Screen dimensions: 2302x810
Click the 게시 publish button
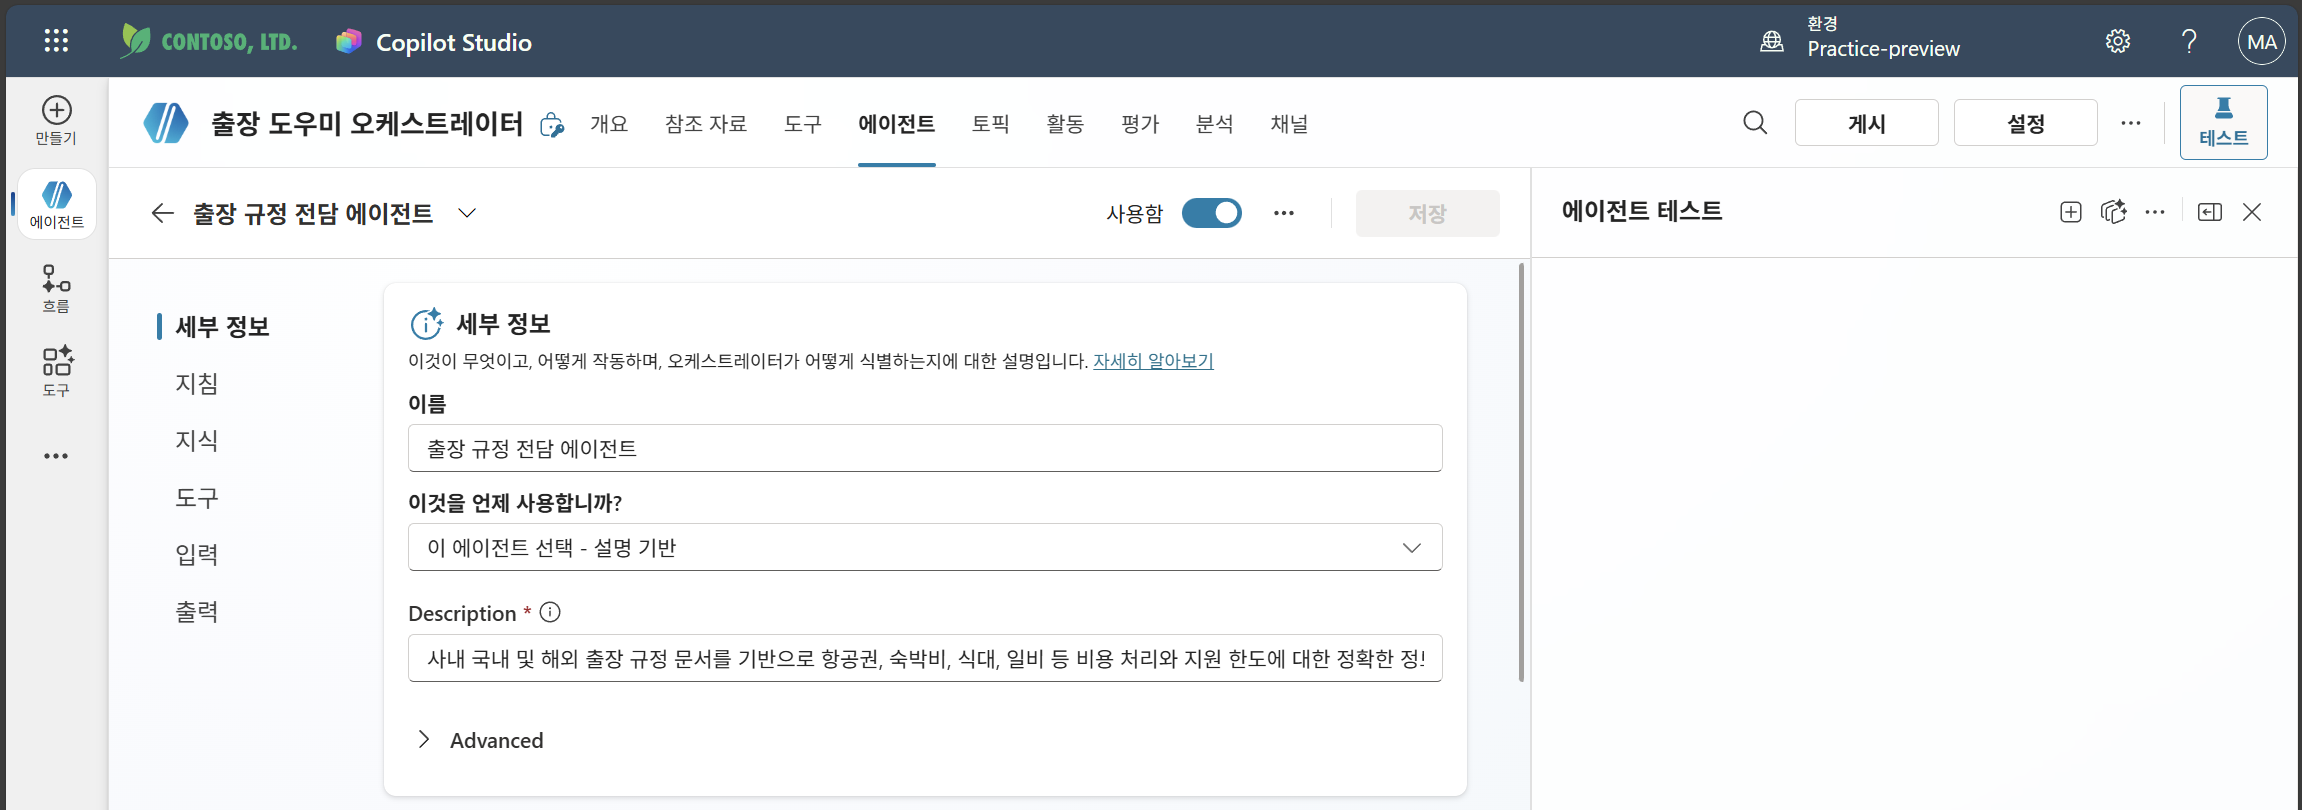point(1866,123)
